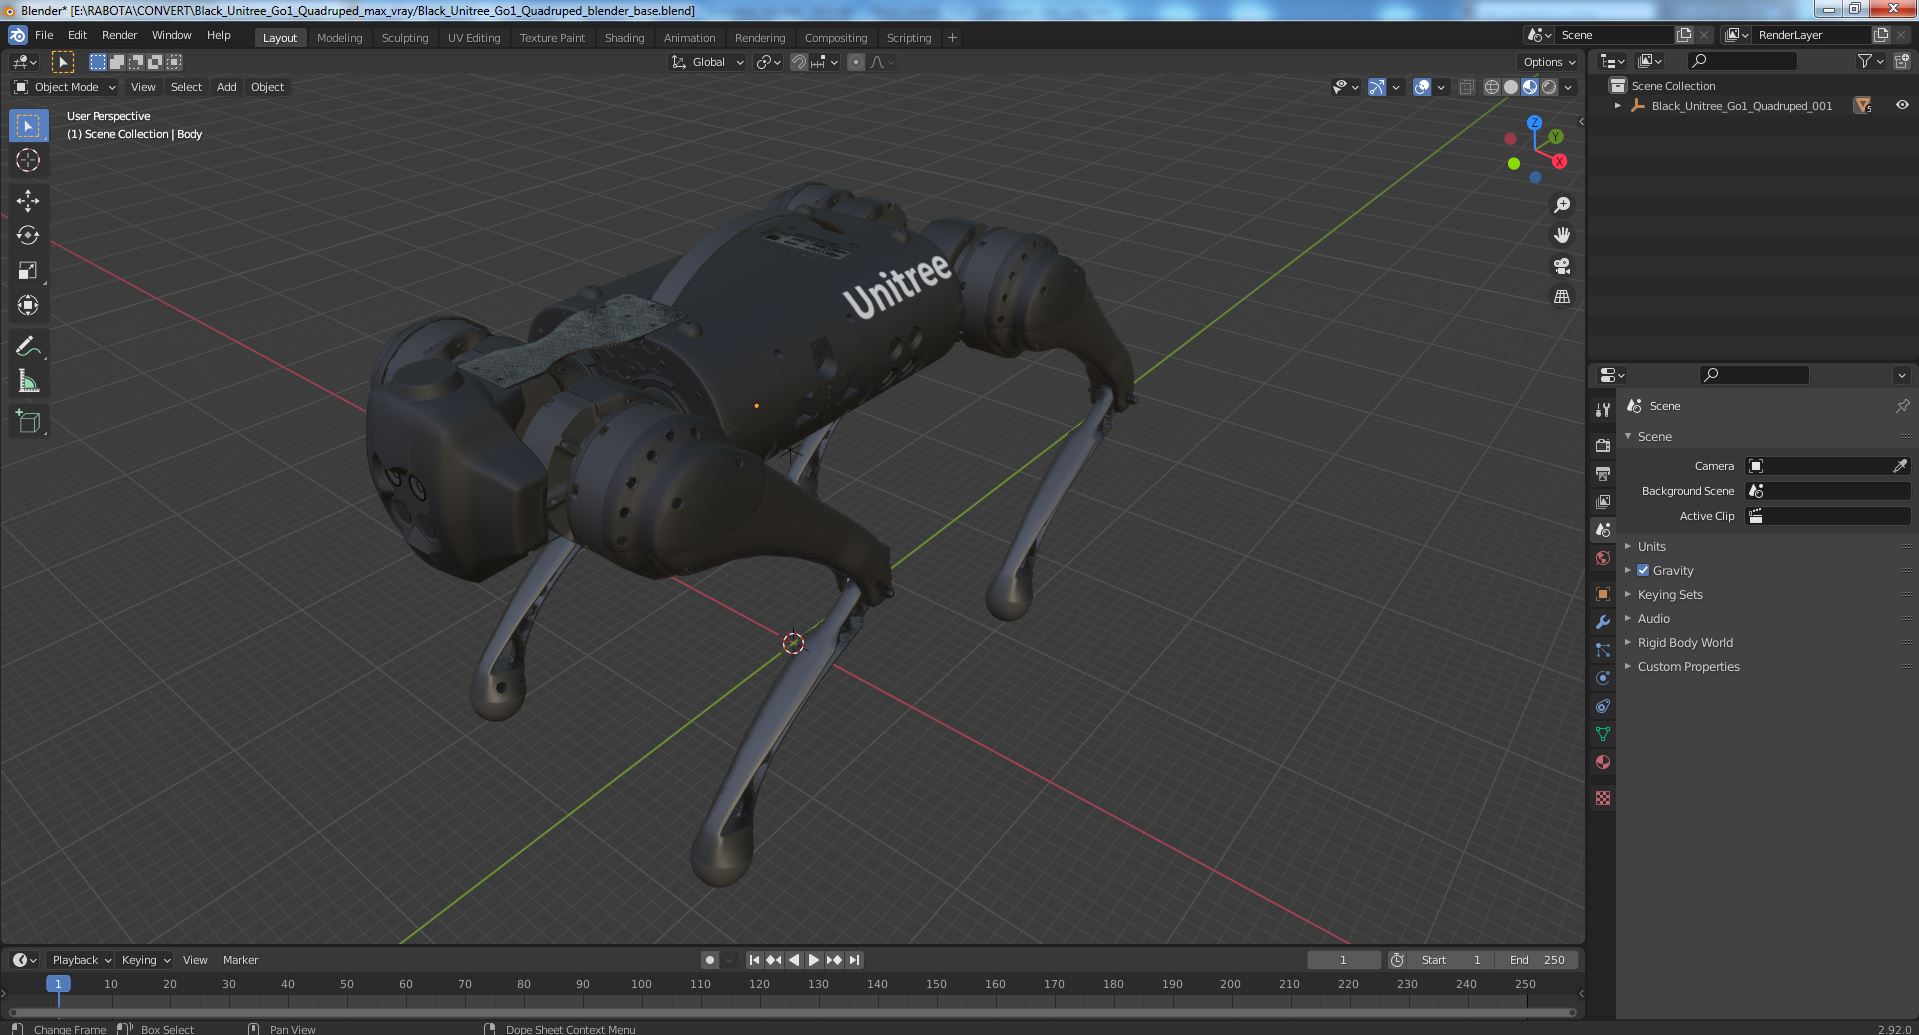Screen dimensions: 1919x1035
Task: Select the Measure tool
Action: point(28,381)
